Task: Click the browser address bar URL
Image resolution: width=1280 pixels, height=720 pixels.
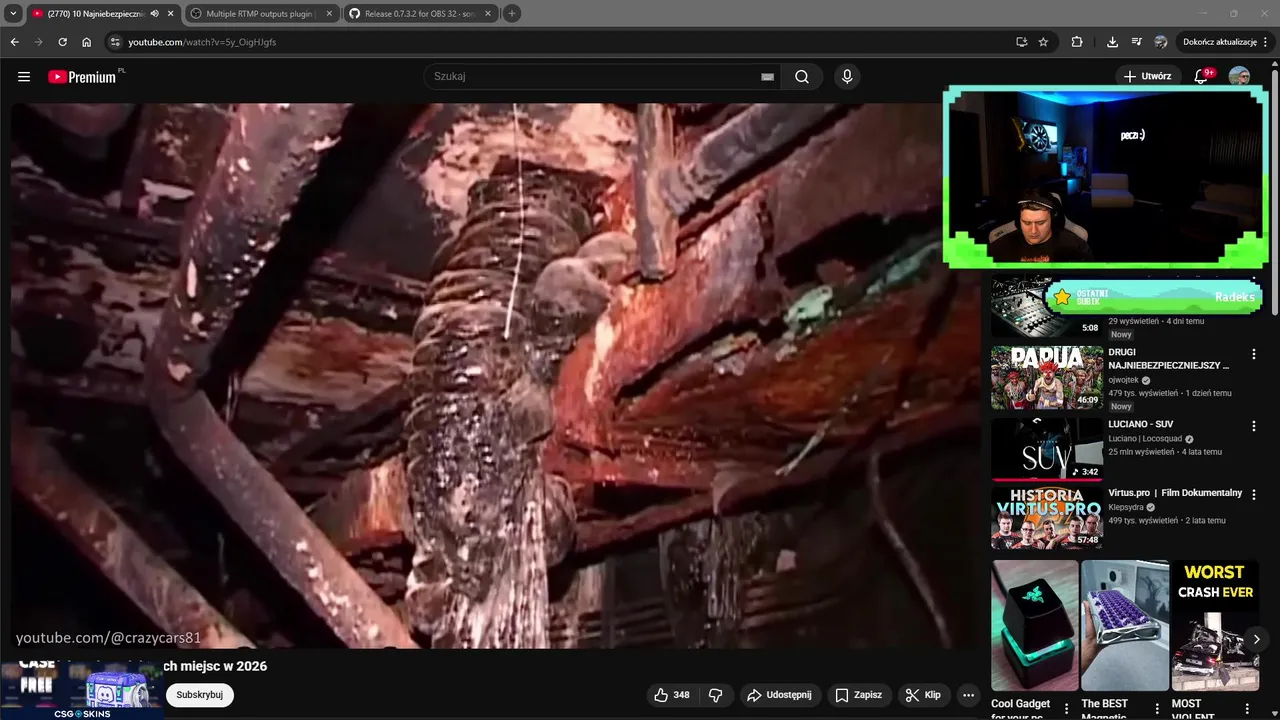Action: click(202, 42)
